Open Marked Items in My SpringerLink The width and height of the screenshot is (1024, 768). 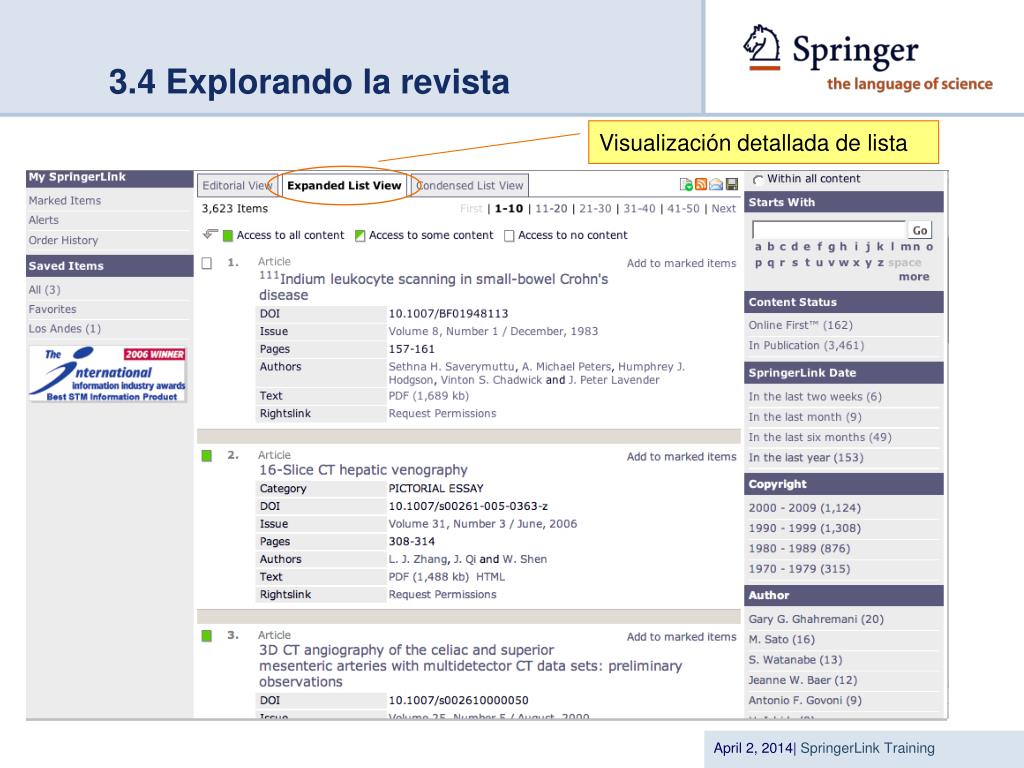tap(65, 200)
